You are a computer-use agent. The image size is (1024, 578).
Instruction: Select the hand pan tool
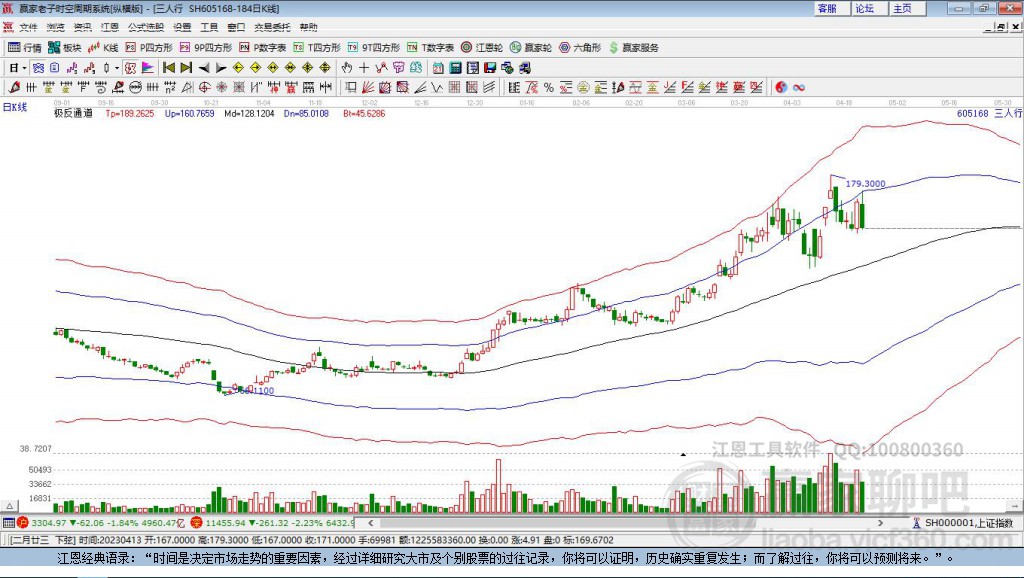pyautogui.click(x=347, y=67)
